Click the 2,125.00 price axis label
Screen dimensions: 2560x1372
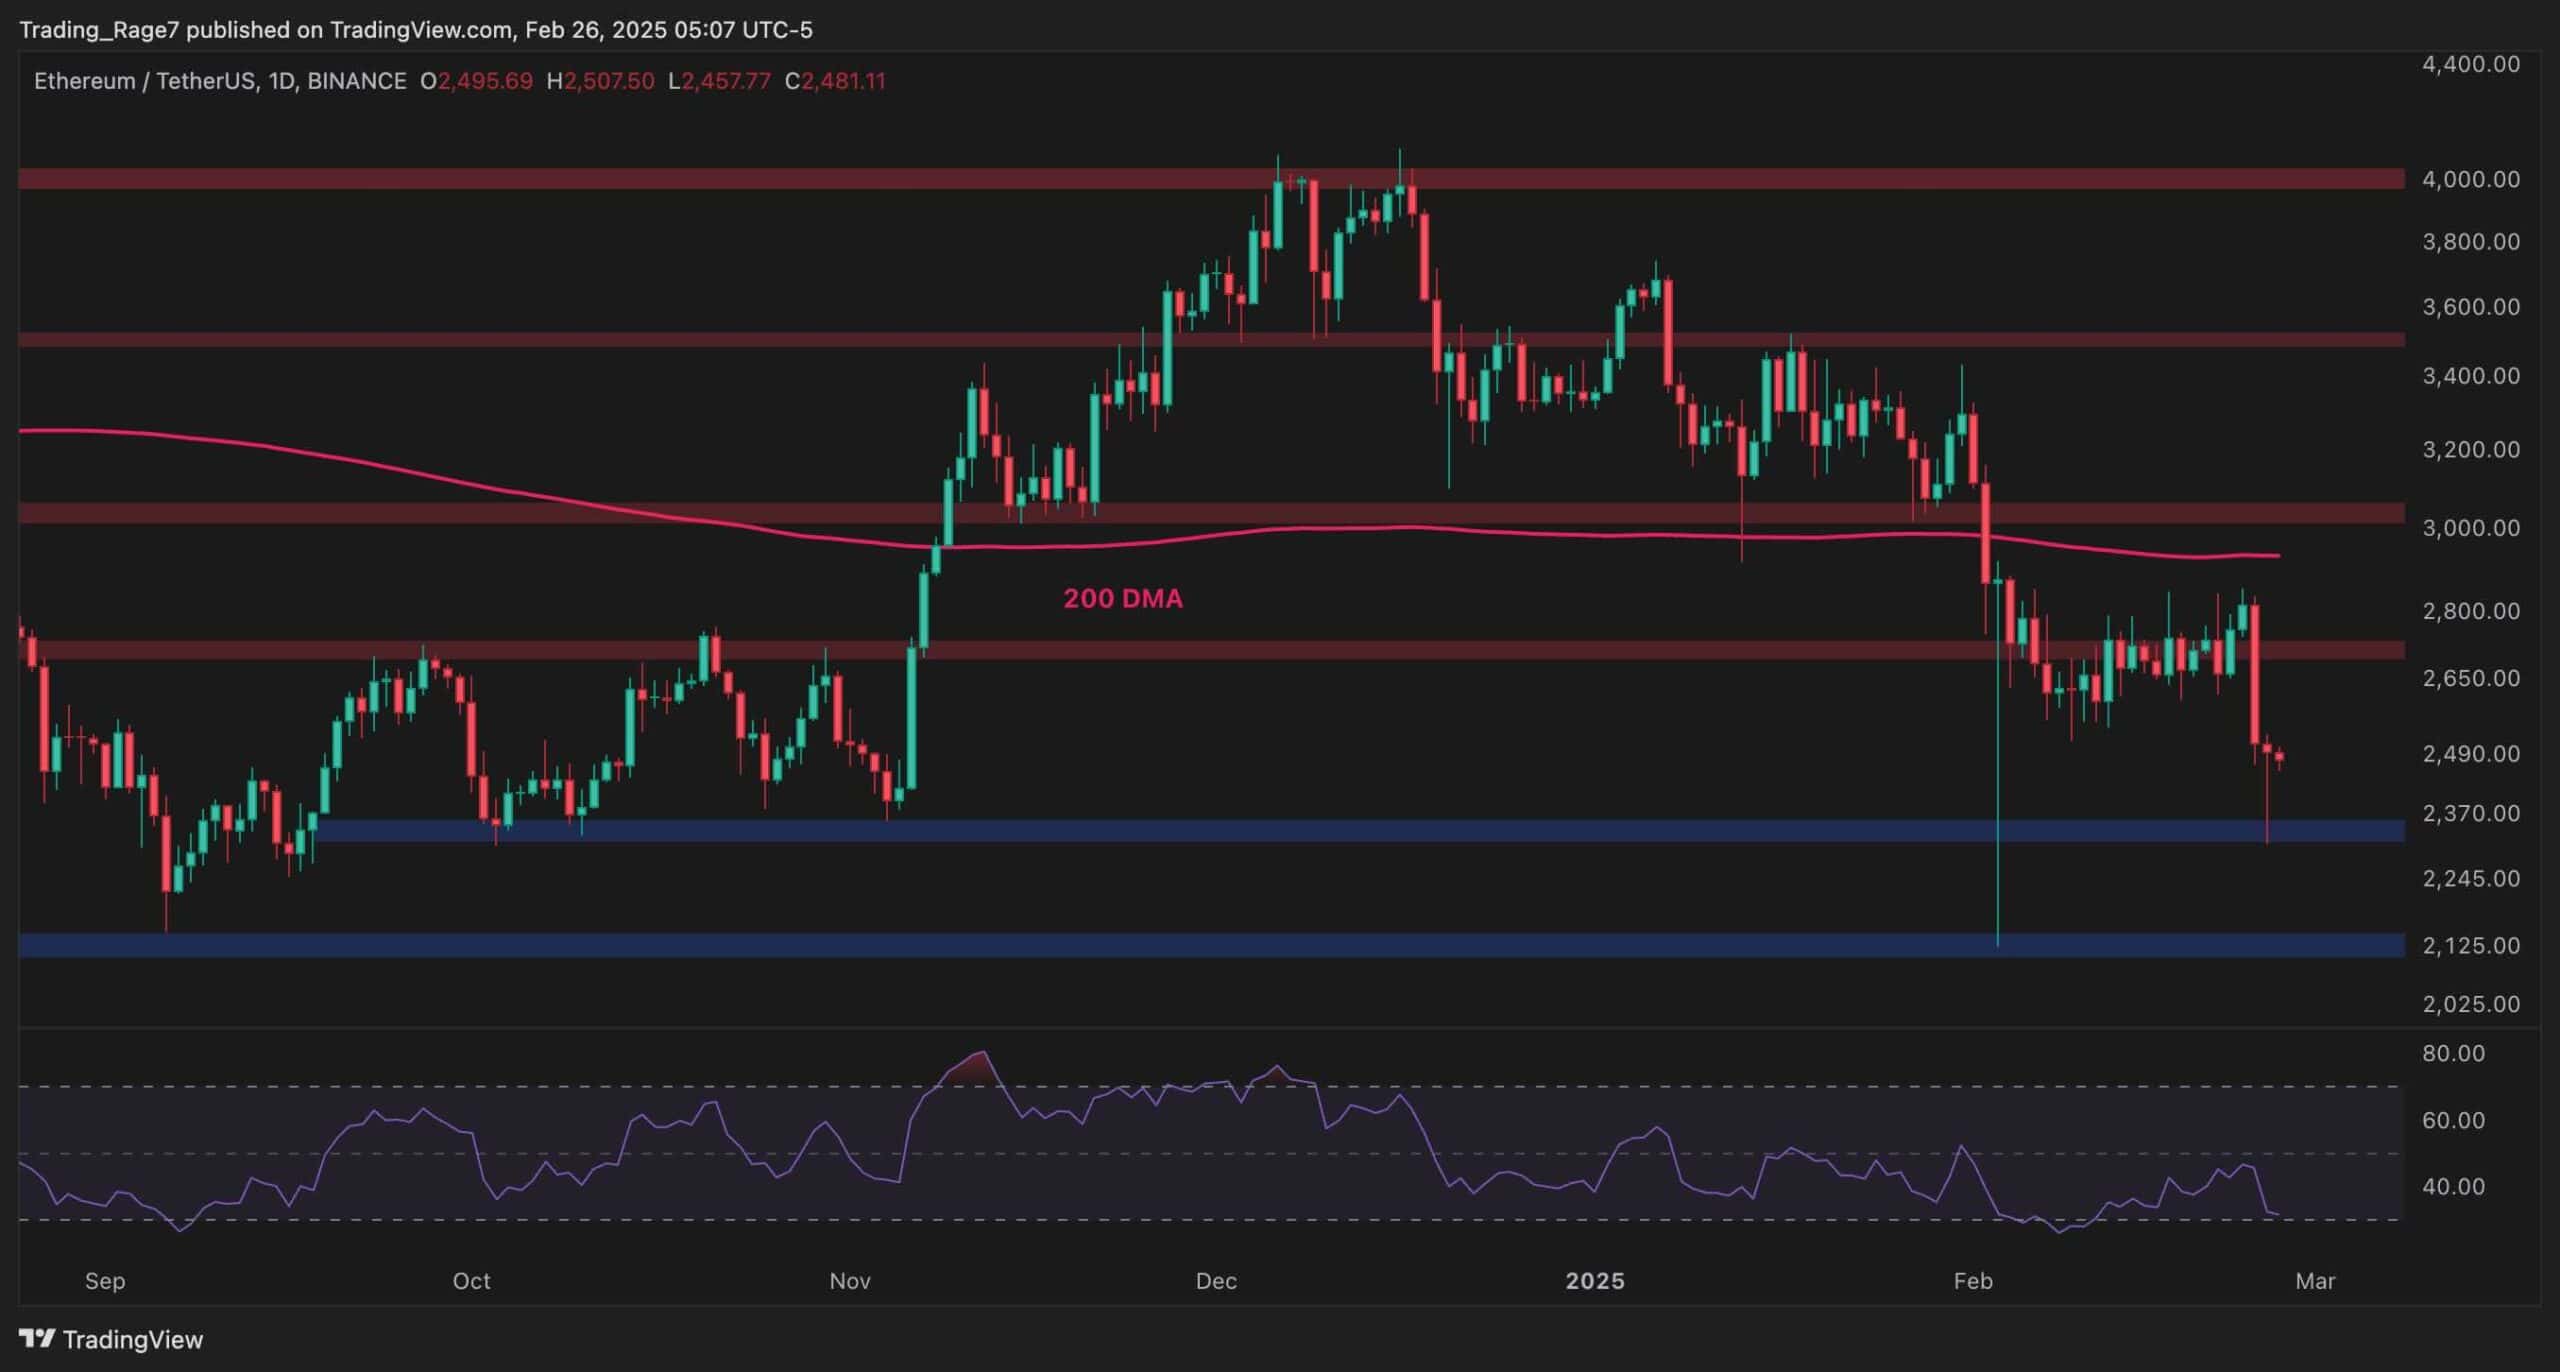click(2470, 945)
